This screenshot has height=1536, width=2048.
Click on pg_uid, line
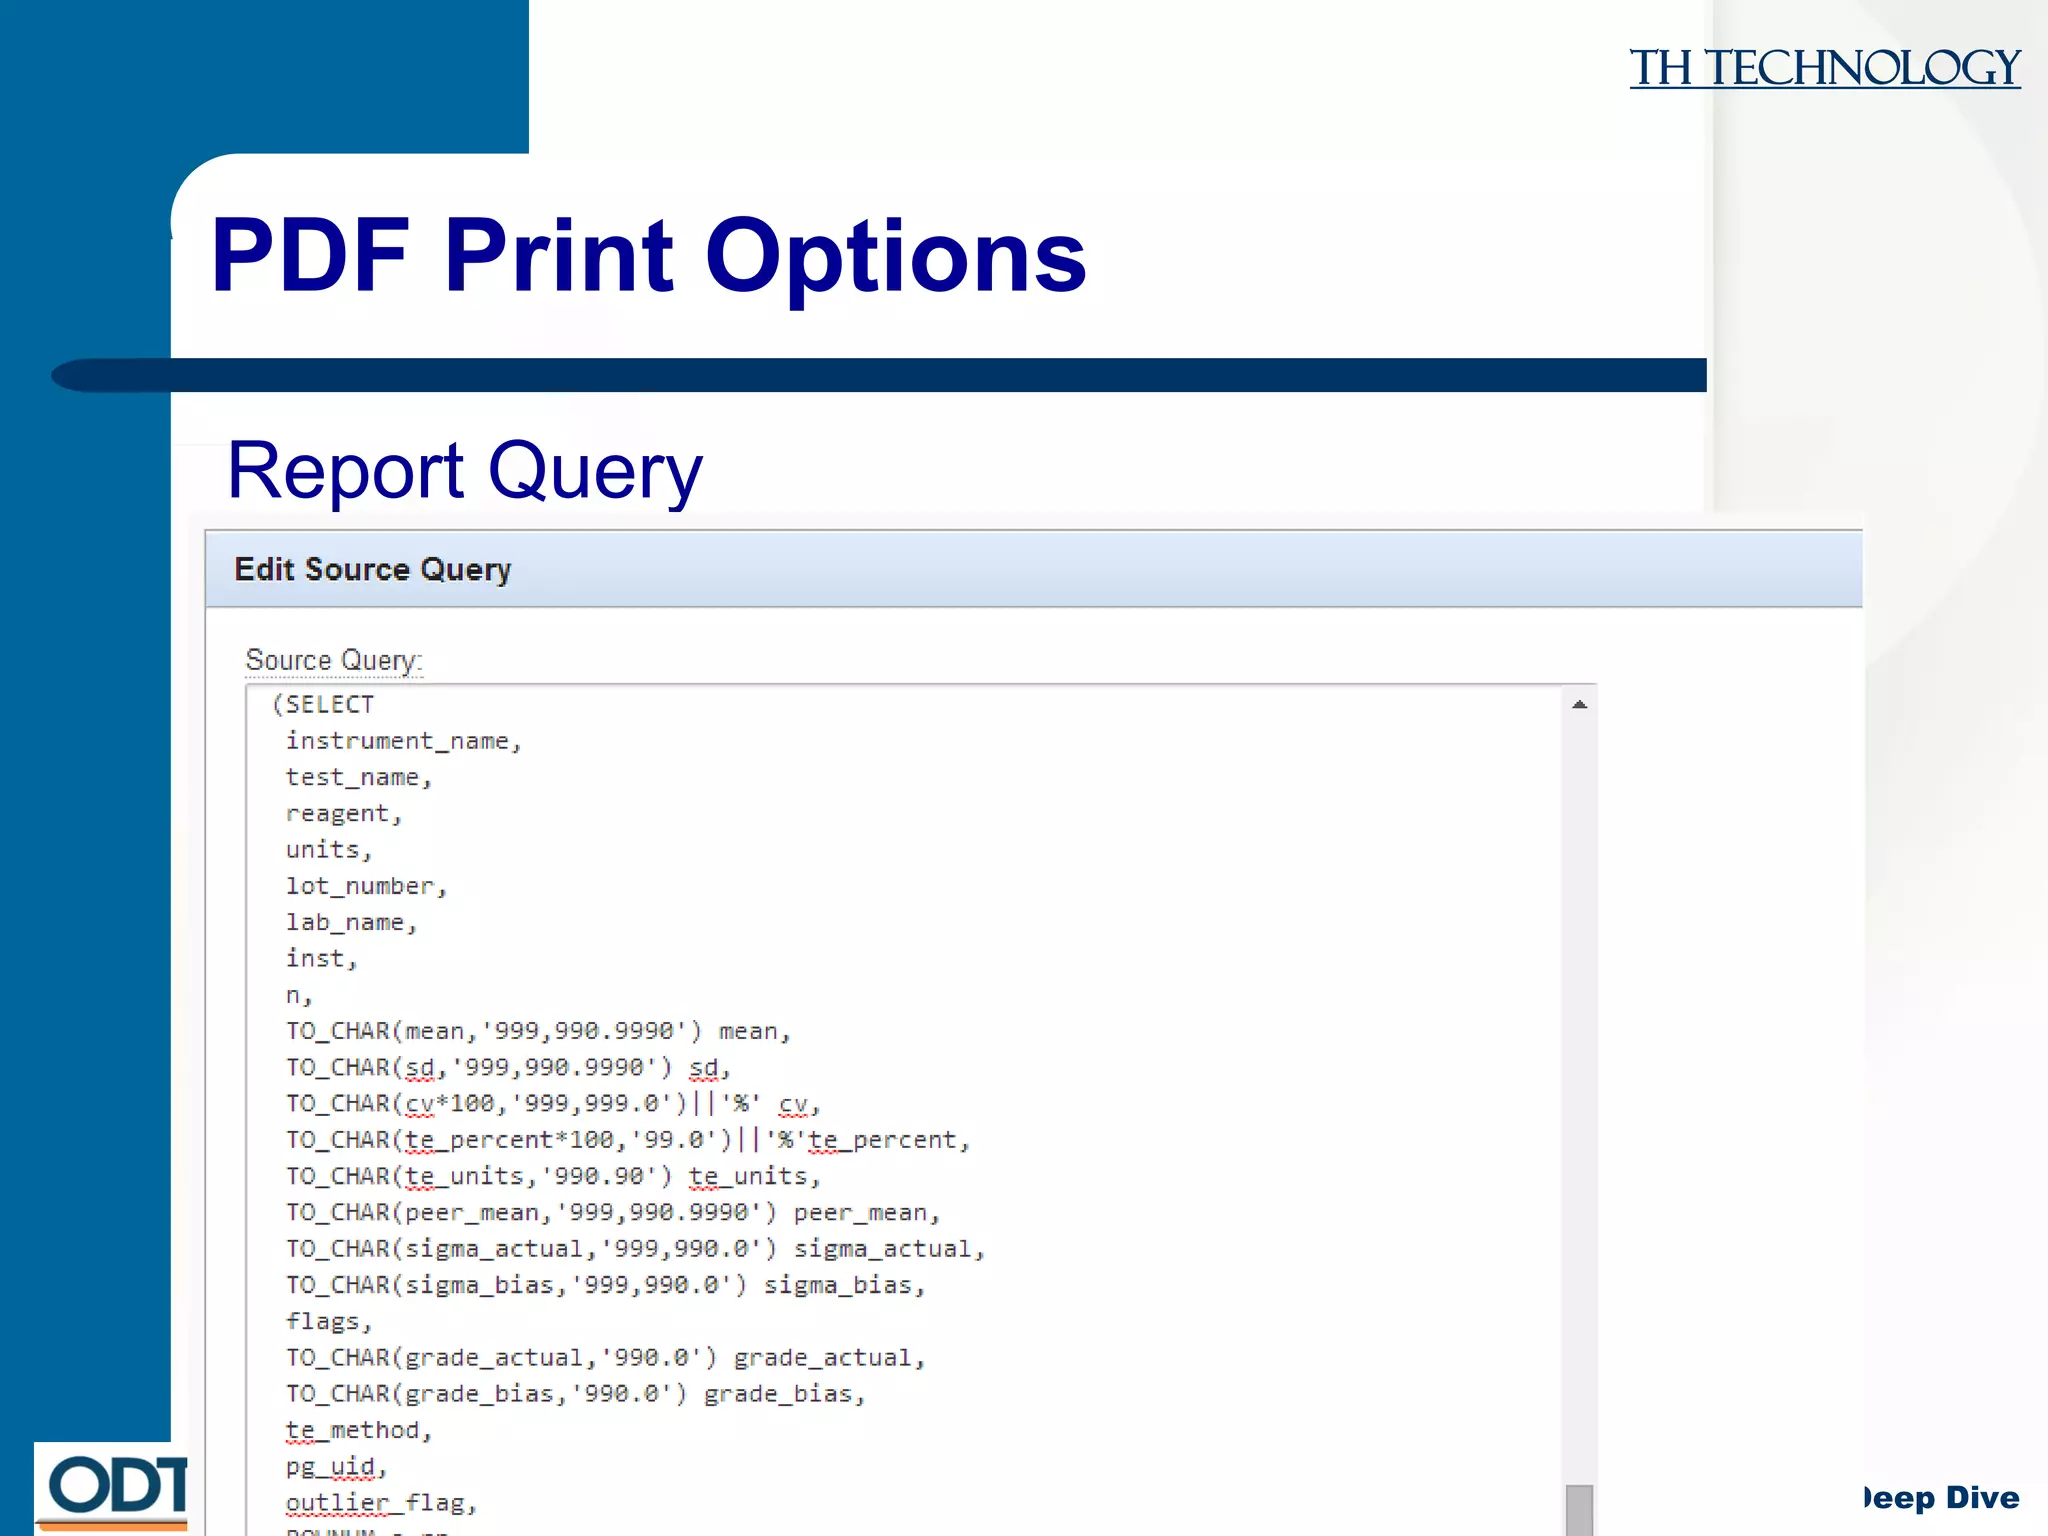click(x=336, y=1466)
